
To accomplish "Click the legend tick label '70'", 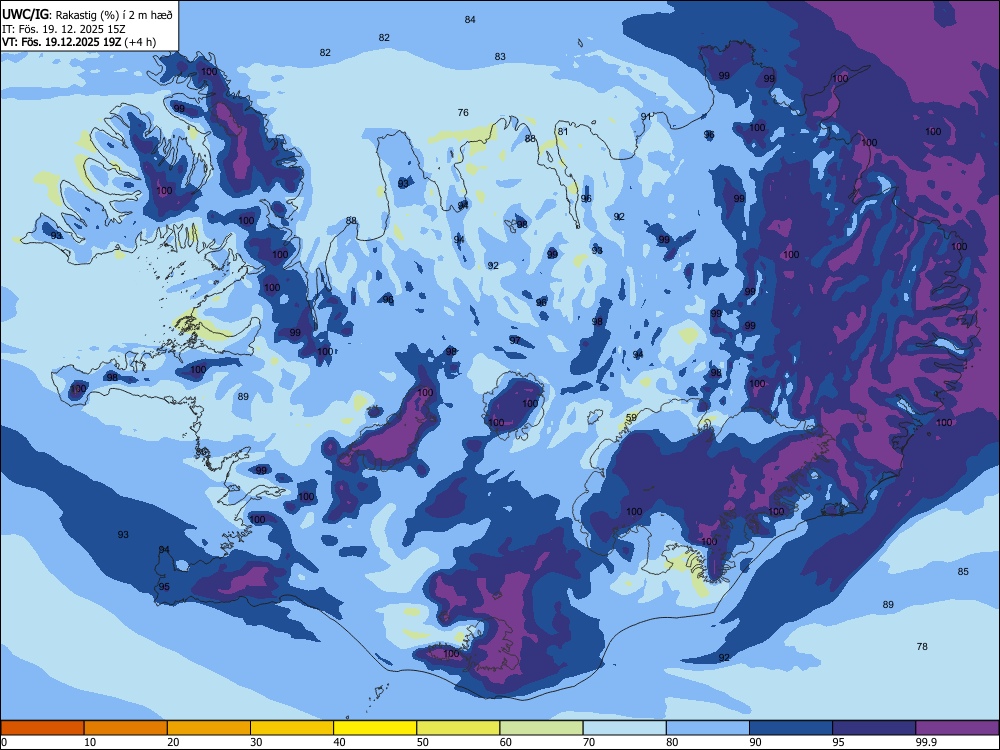I will 589,742.
